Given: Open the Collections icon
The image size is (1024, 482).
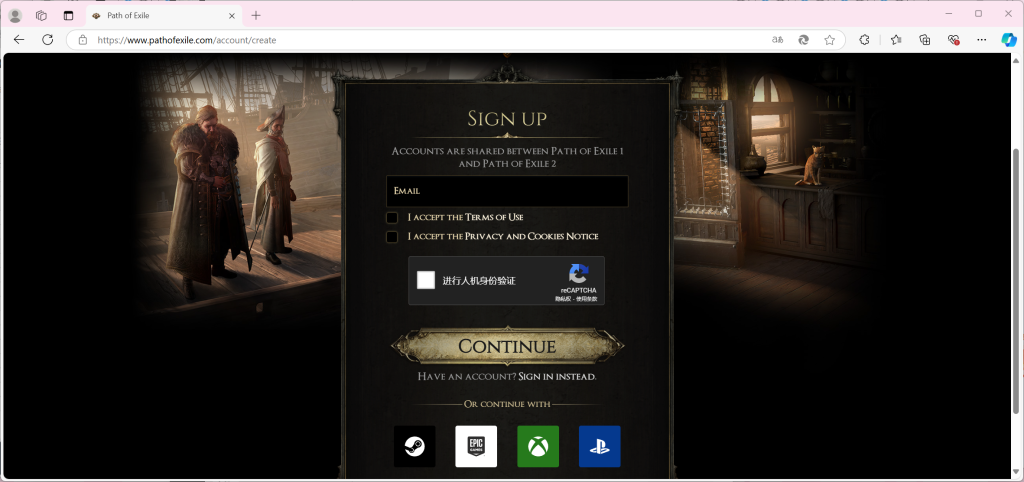Looking at the screenshot, I should pyautogui.click(x=925, y=40).
